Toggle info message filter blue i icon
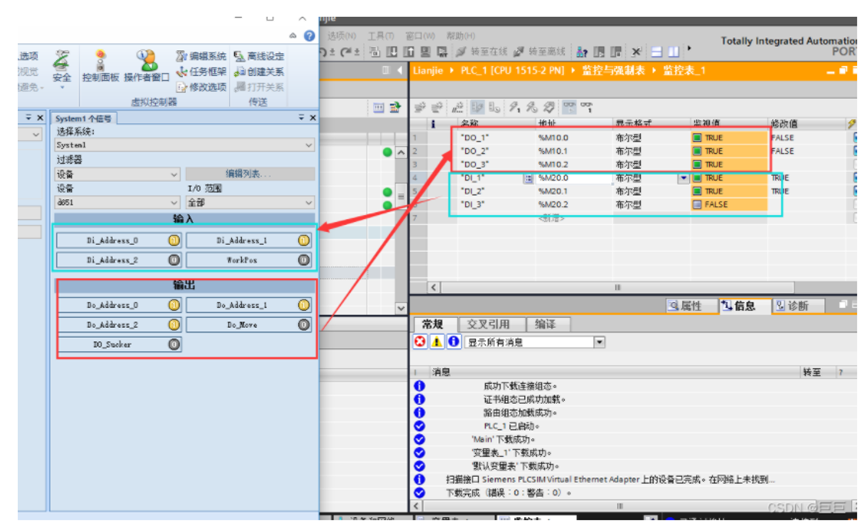 pos(453,342)
